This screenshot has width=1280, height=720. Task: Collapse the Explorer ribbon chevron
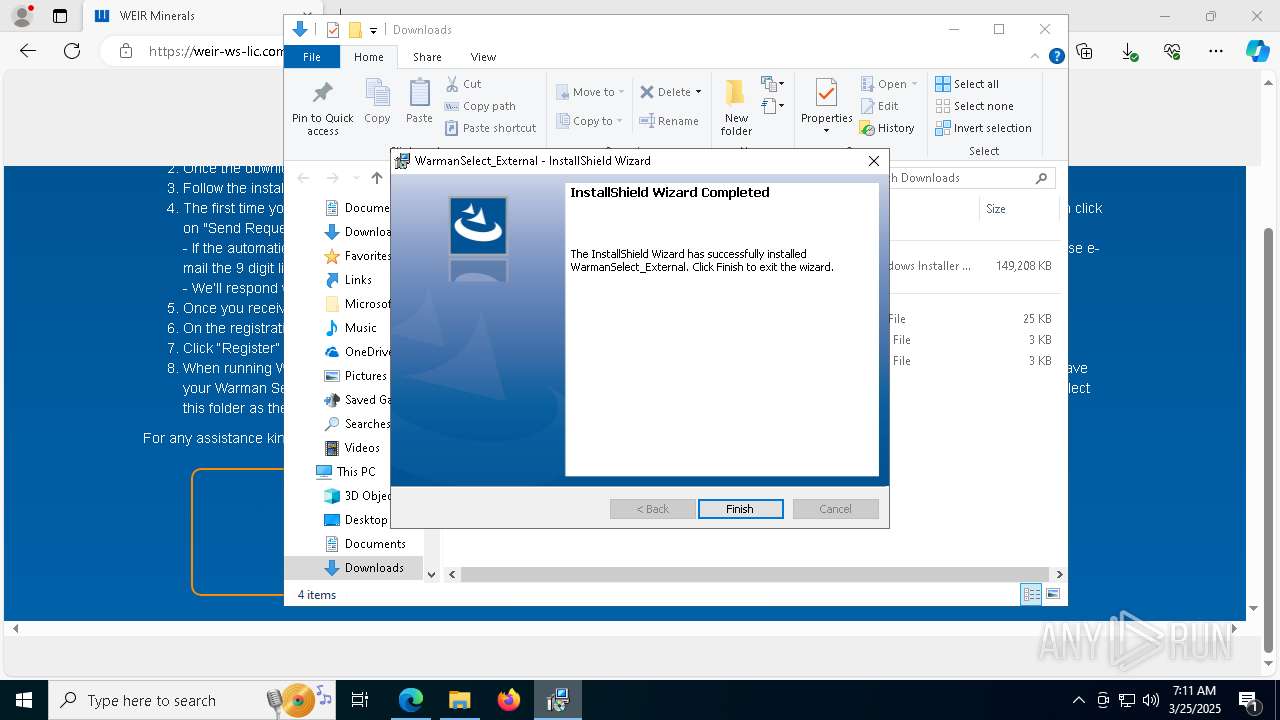[1035, 57]
